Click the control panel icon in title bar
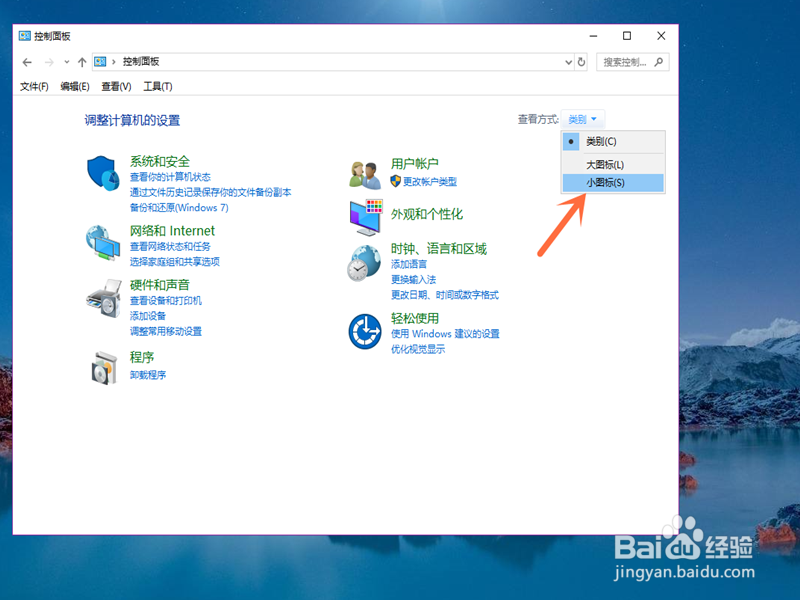Viewport: 800px width, 600px height. [24, 36]
